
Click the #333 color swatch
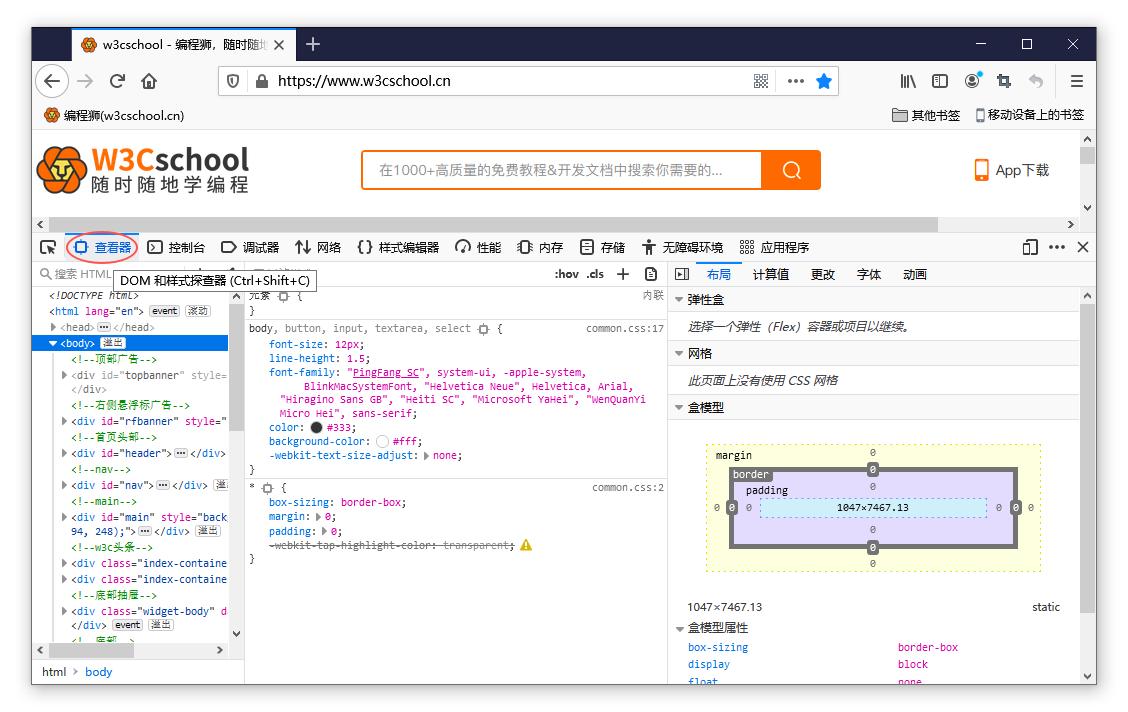(316, 427)
